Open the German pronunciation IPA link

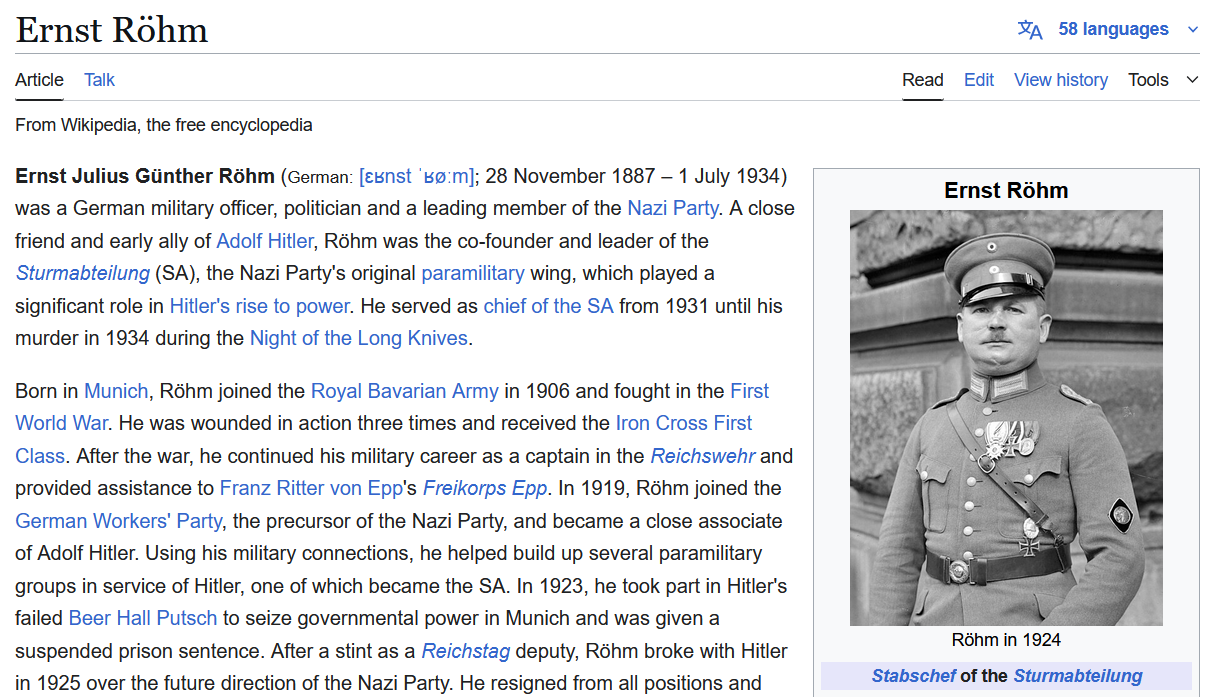click(416, 177)
